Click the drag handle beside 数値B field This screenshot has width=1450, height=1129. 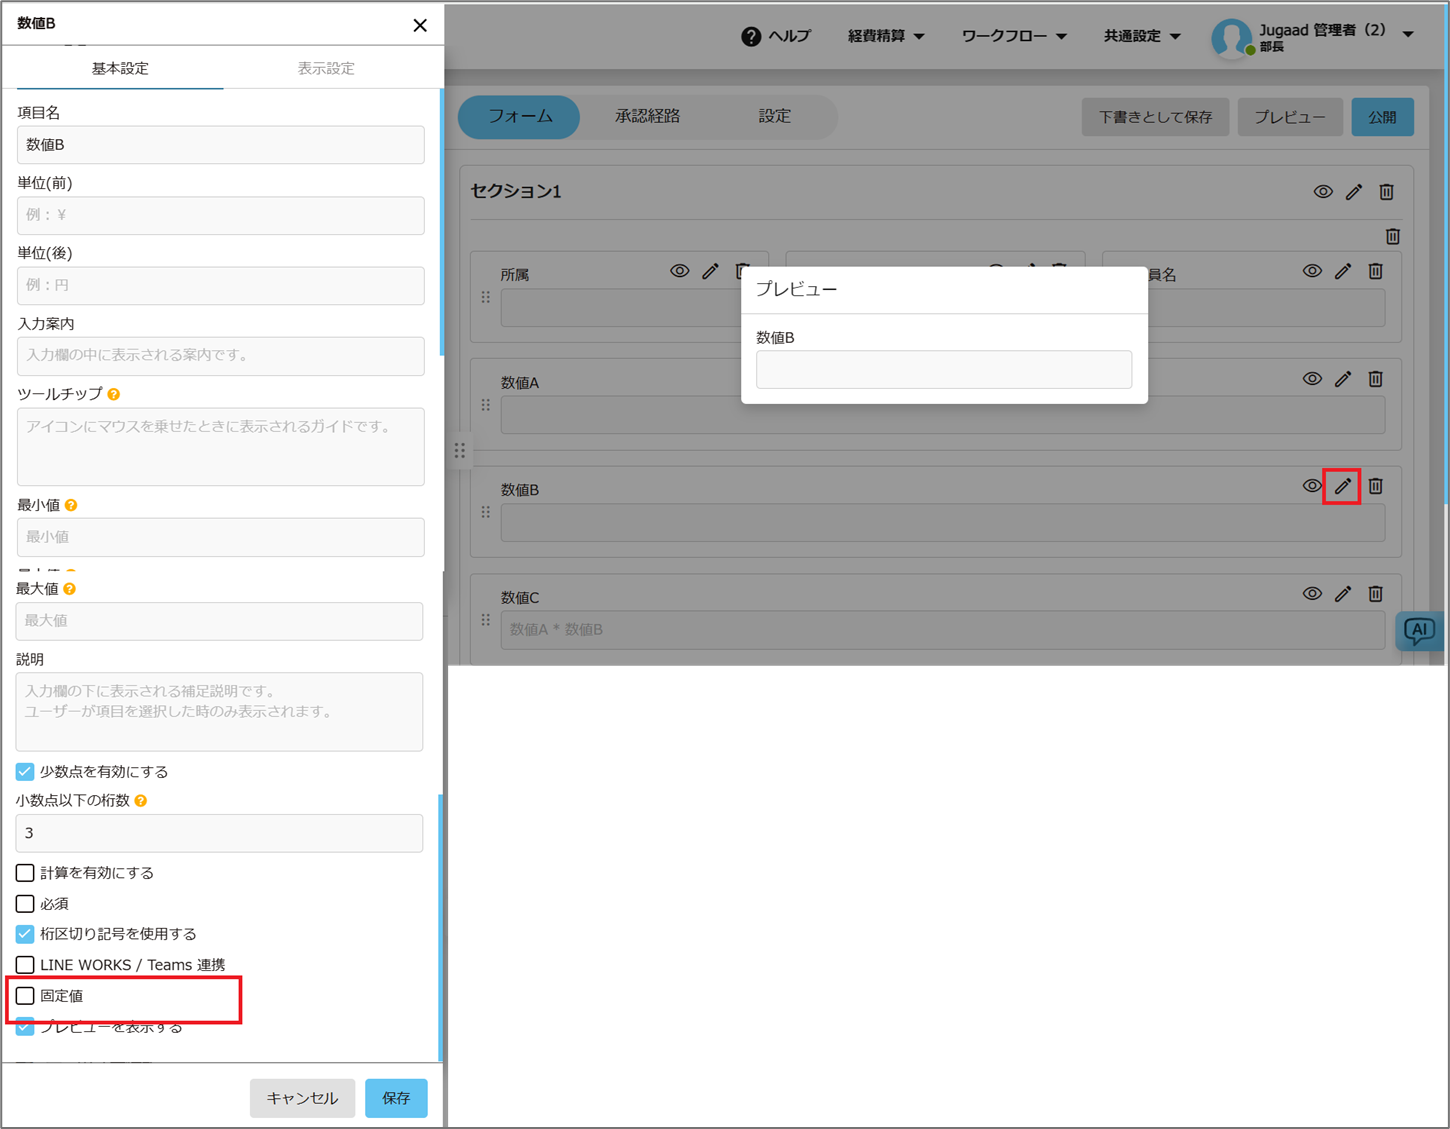486,512
